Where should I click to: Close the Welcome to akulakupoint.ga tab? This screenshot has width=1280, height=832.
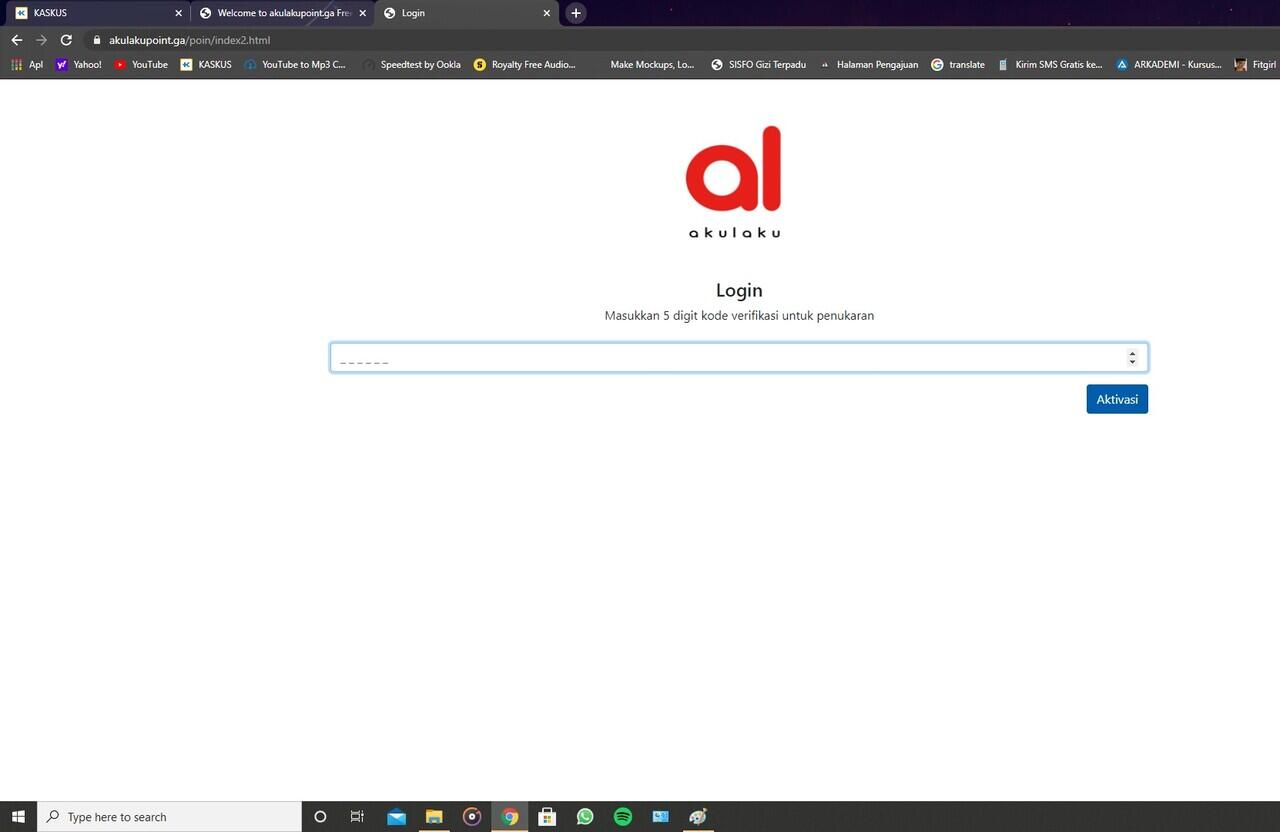pyautogui.click(x=363, y=13)
